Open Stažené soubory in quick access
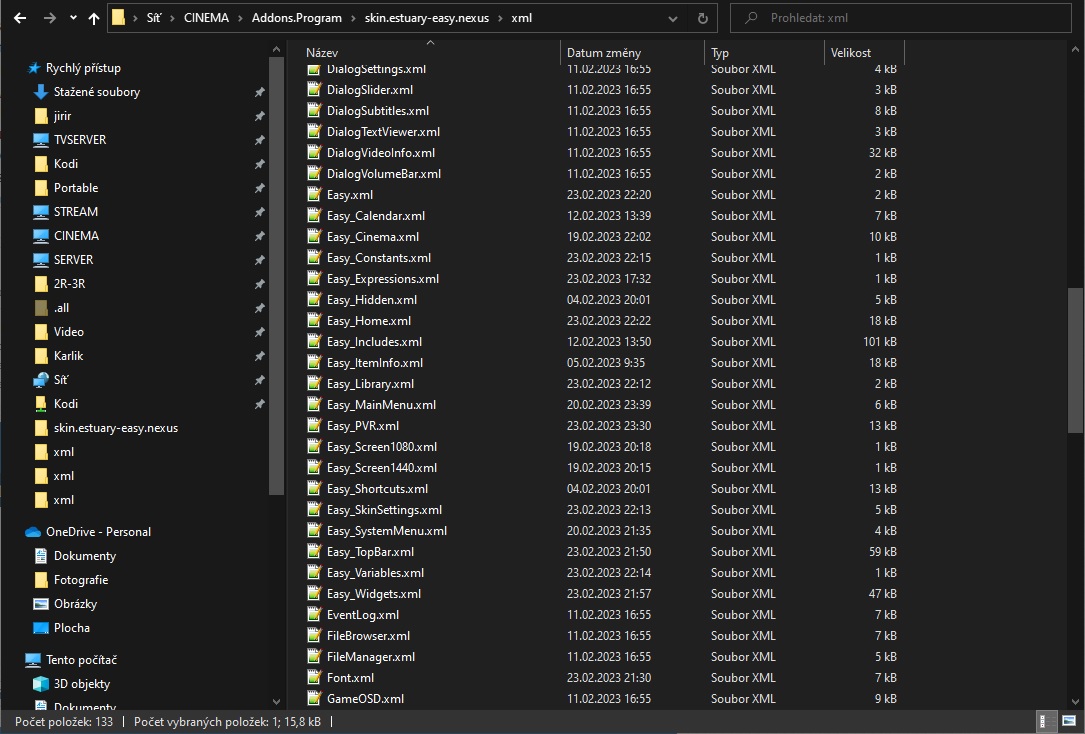The height and width of the screenshot is (734, 1085). tap(96, 92)
